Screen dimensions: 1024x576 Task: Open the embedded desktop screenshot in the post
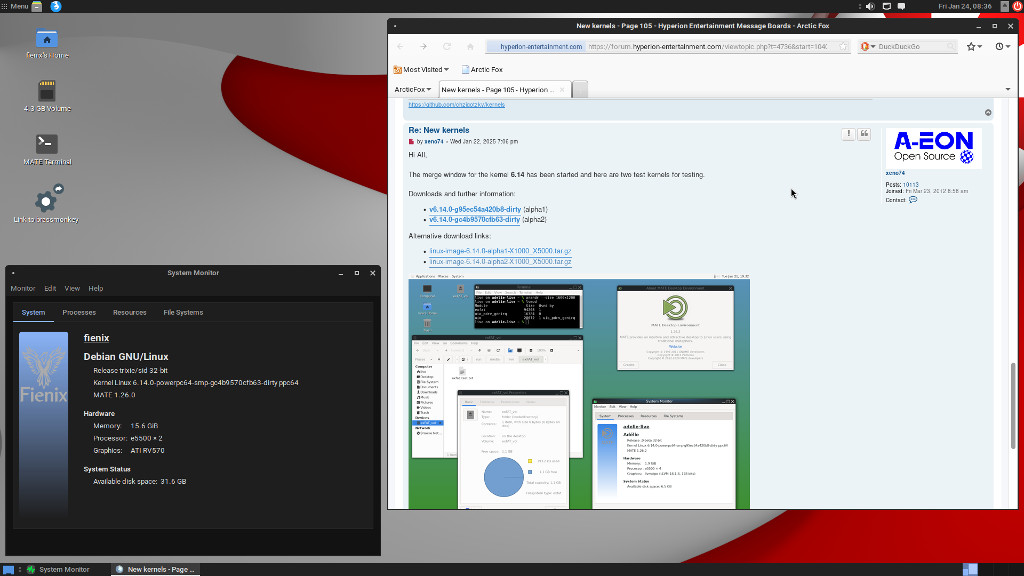point(579,391)
